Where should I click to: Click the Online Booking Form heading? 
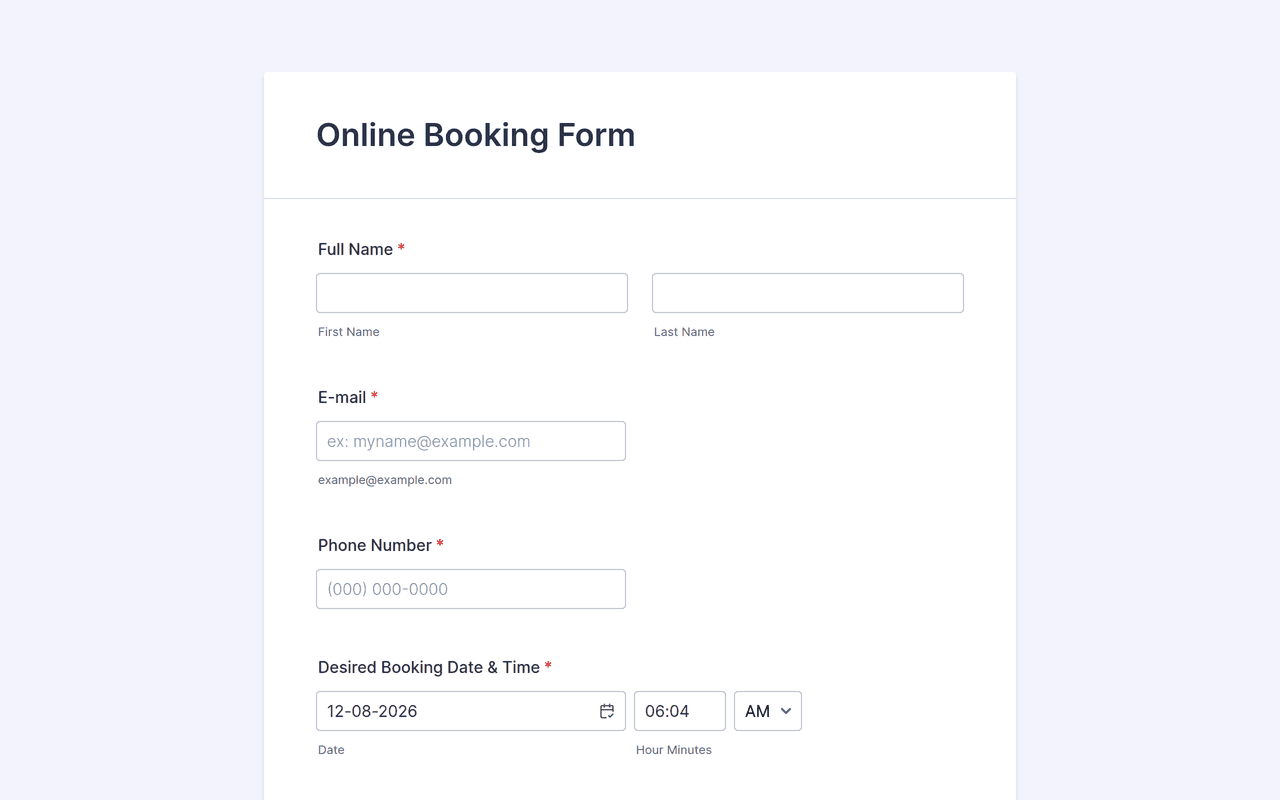pyautogui.click(x=476, y=135)
